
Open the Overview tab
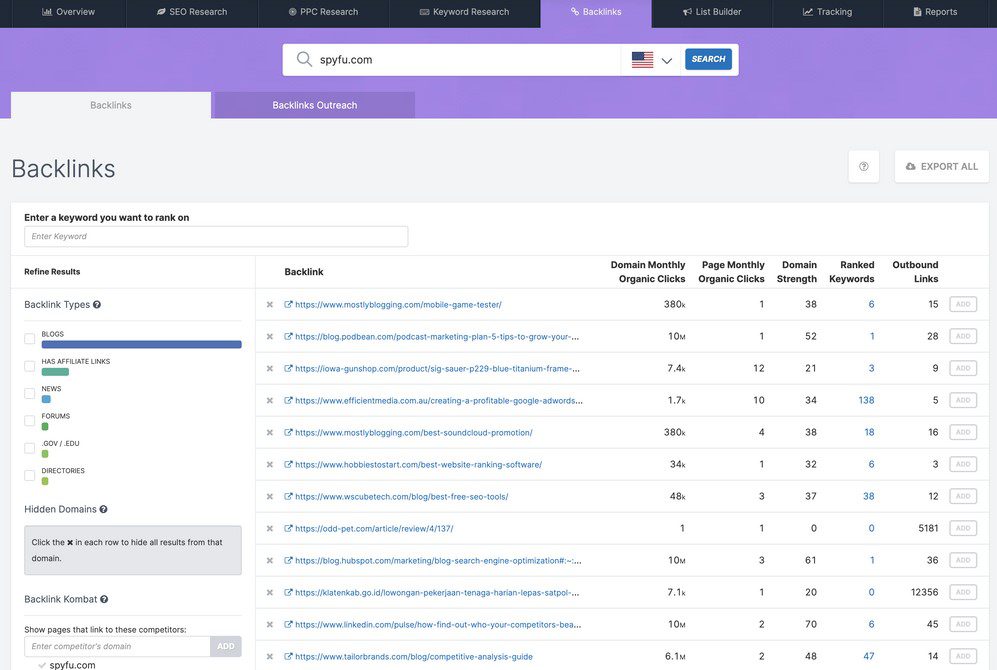[68, 12]
